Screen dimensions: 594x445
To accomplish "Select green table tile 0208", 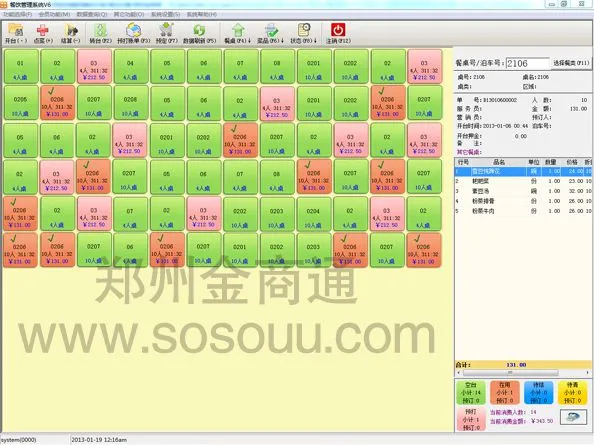I will [131, 103].
